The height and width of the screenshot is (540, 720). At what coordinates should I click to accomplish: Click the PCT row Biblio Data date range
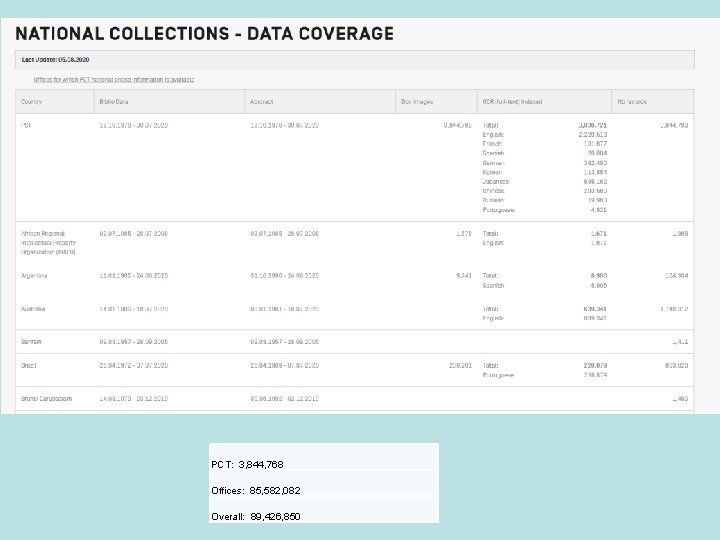(x=134, y=125)
